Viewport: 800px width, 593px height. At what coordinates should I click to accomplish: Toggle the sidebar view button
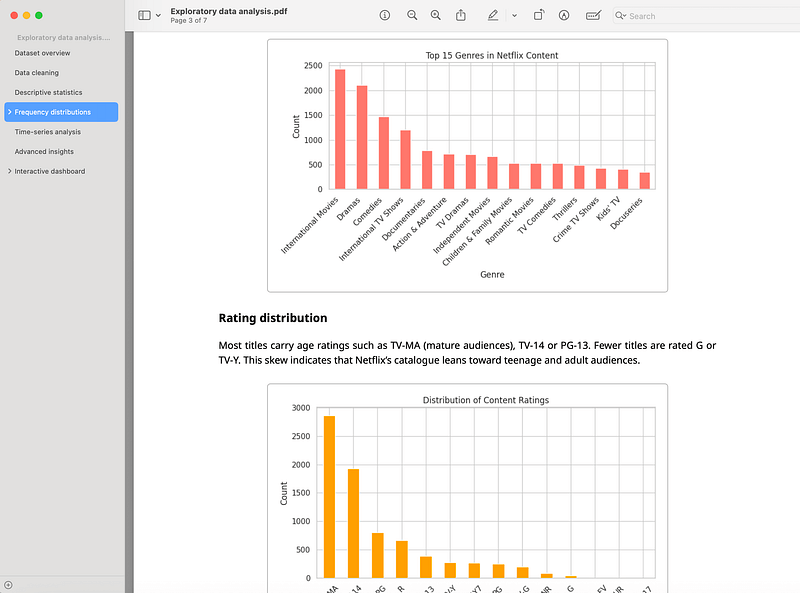144,15
